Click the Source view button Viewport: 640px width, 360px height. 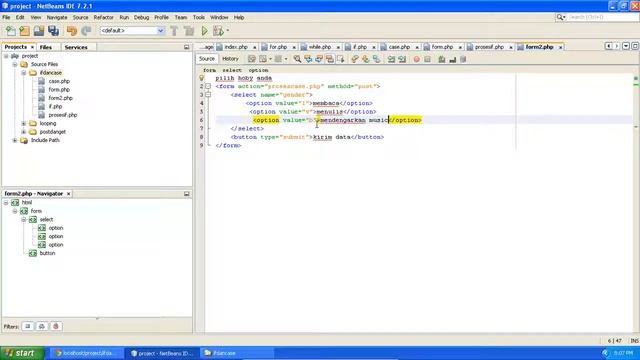click(207, 59)
